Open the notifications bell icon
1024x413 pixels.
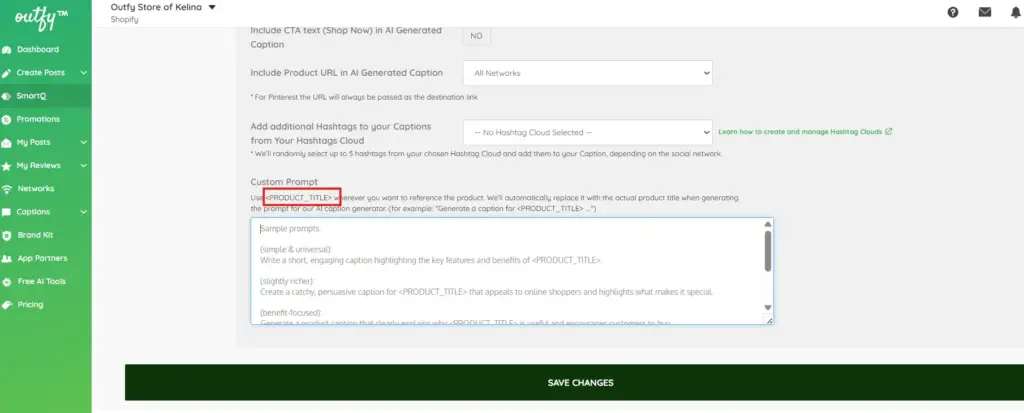pos(1016,12)
